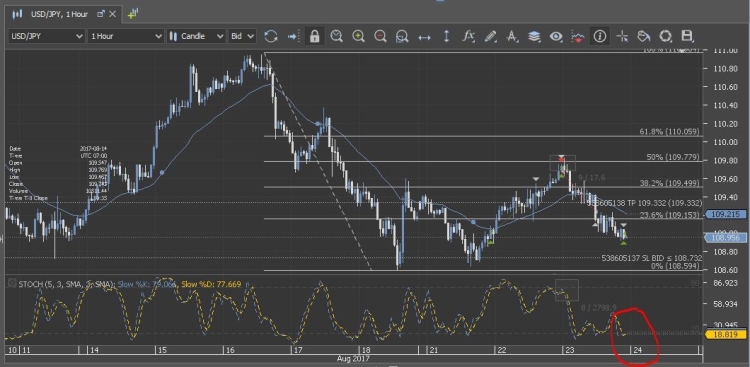The width and height of the screenshot is (750, 367).
Task: Click the zoom in magnifier icon
Action: click(x=358, y=36)
